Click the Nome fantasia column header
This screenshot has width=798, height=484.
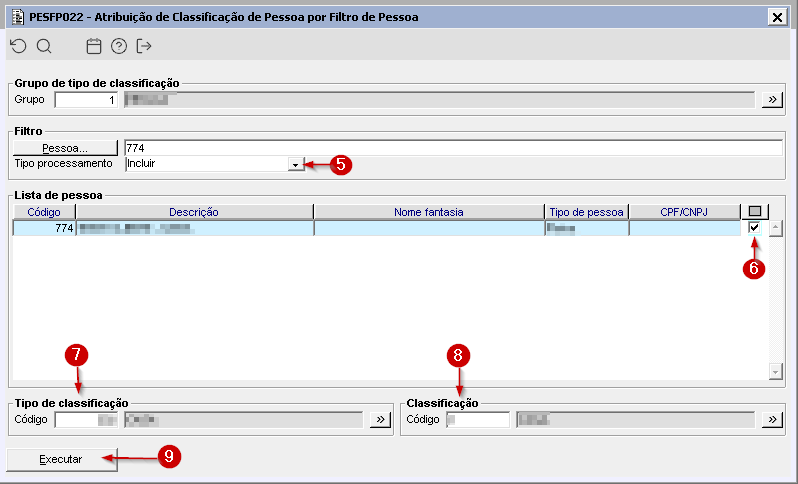429,212
